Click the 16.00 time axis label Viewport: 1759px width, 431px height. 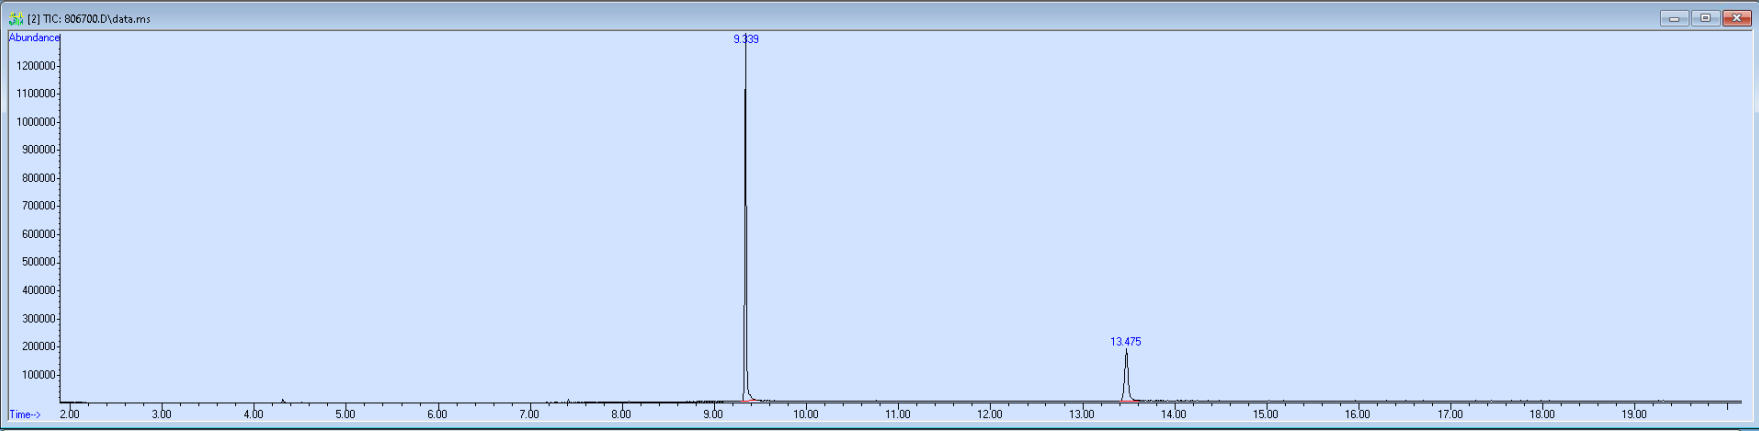click(1358, 414)
